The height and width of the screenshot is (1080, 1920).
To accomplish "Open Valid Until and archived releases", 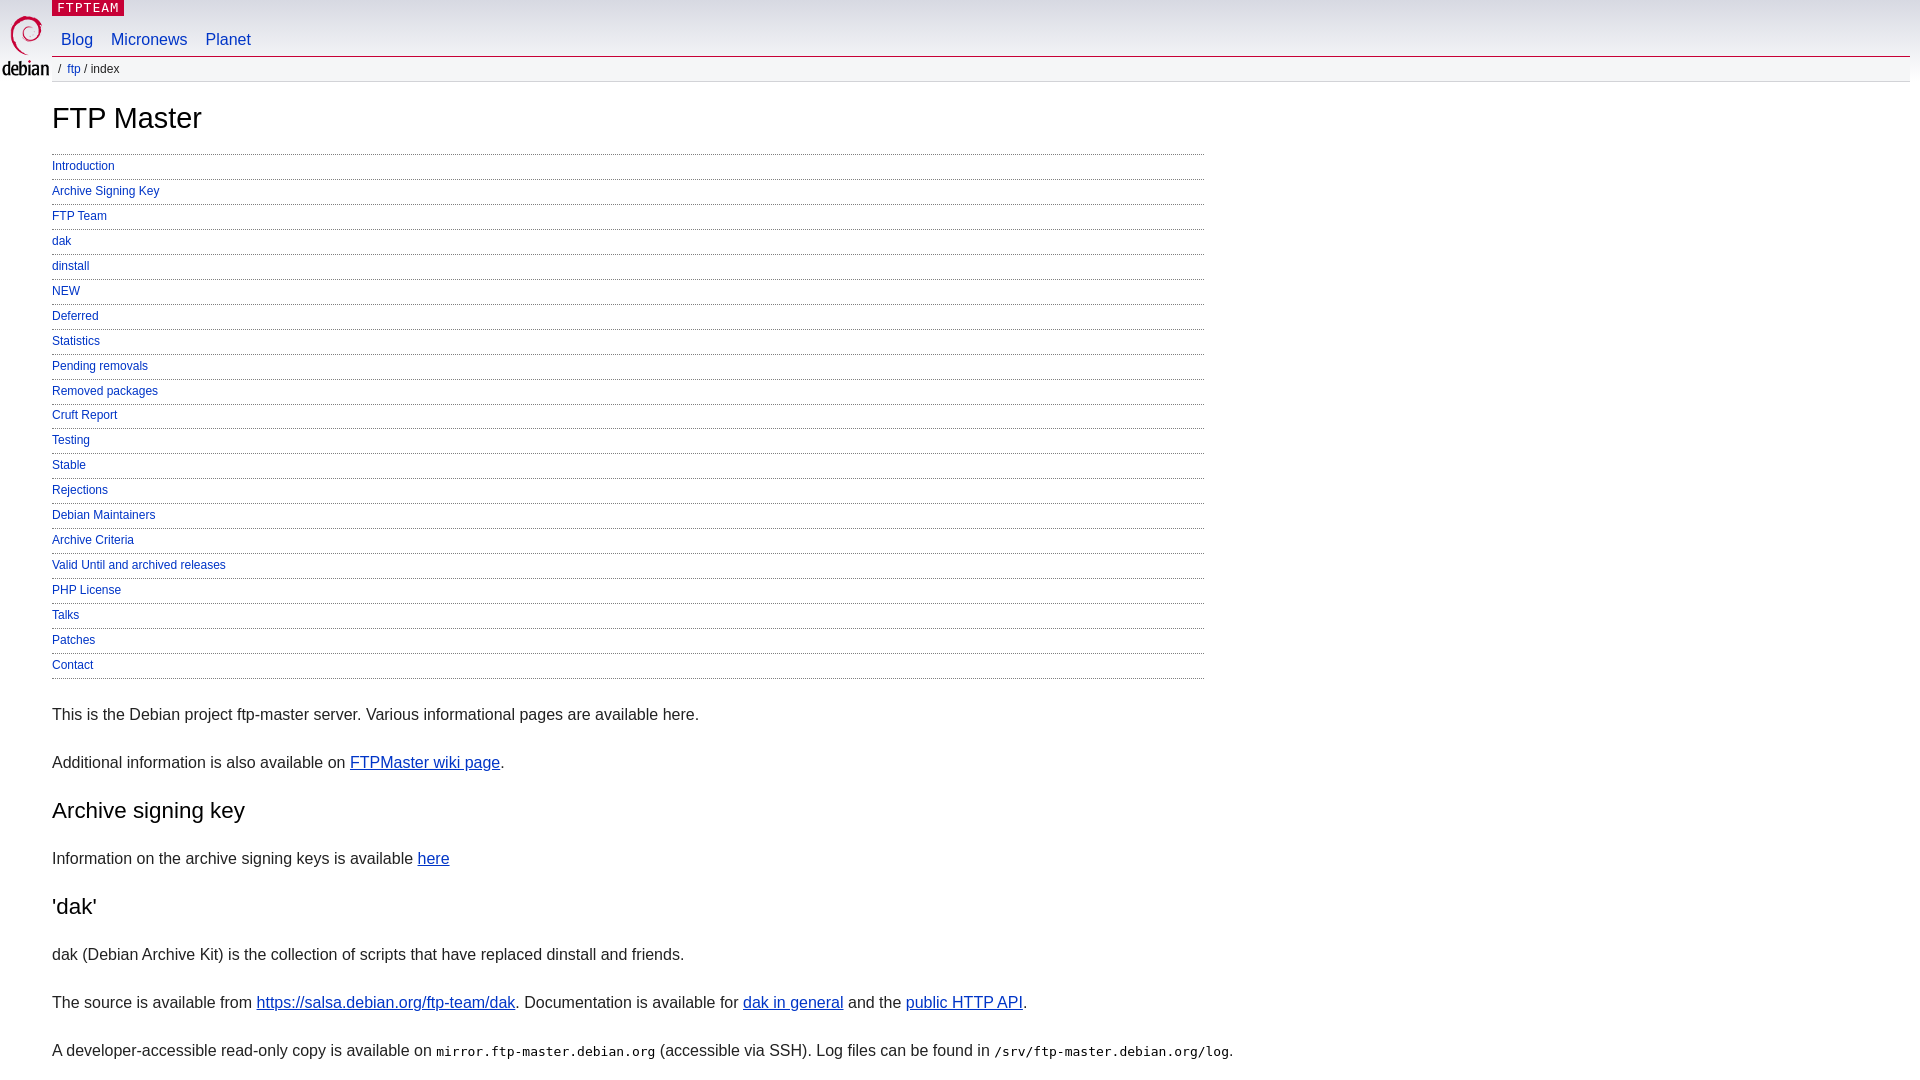I will [139, 565].
